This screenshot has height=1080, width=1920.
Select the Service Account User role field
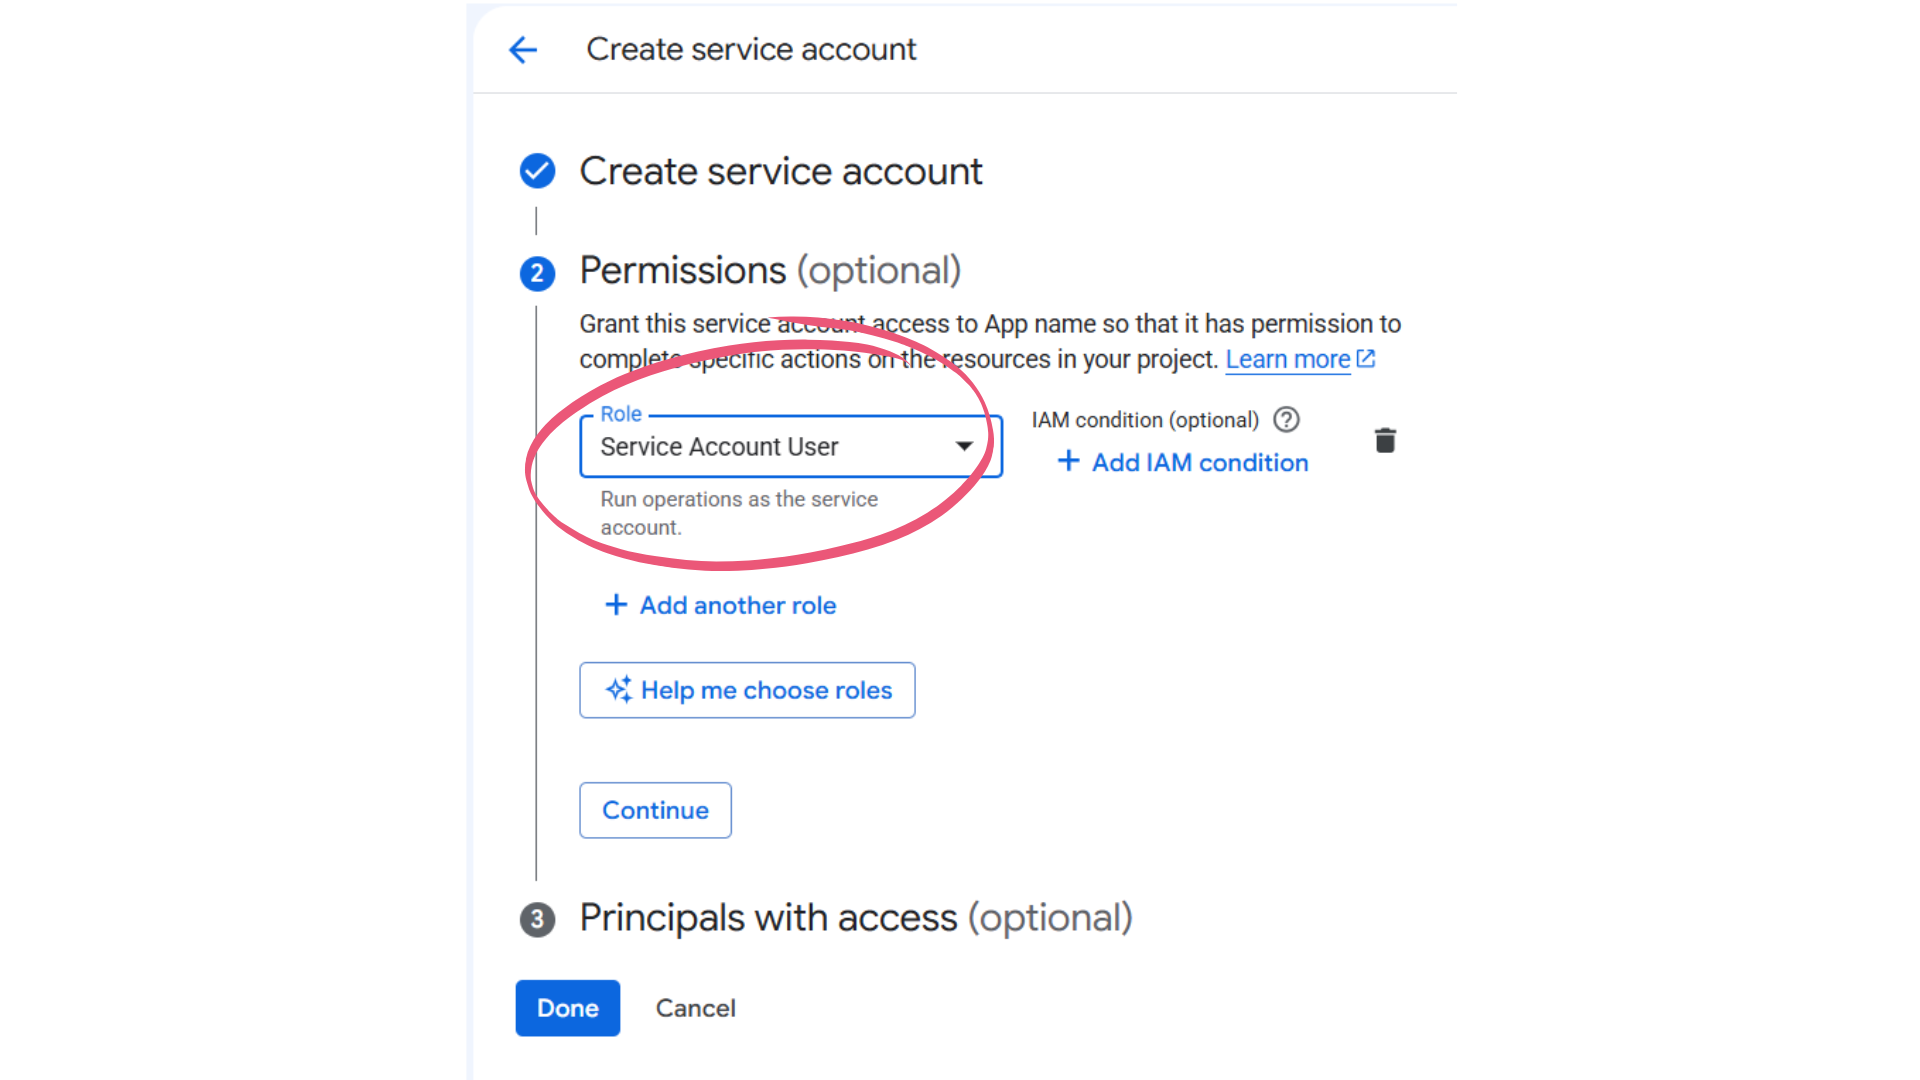click(791, 446)
